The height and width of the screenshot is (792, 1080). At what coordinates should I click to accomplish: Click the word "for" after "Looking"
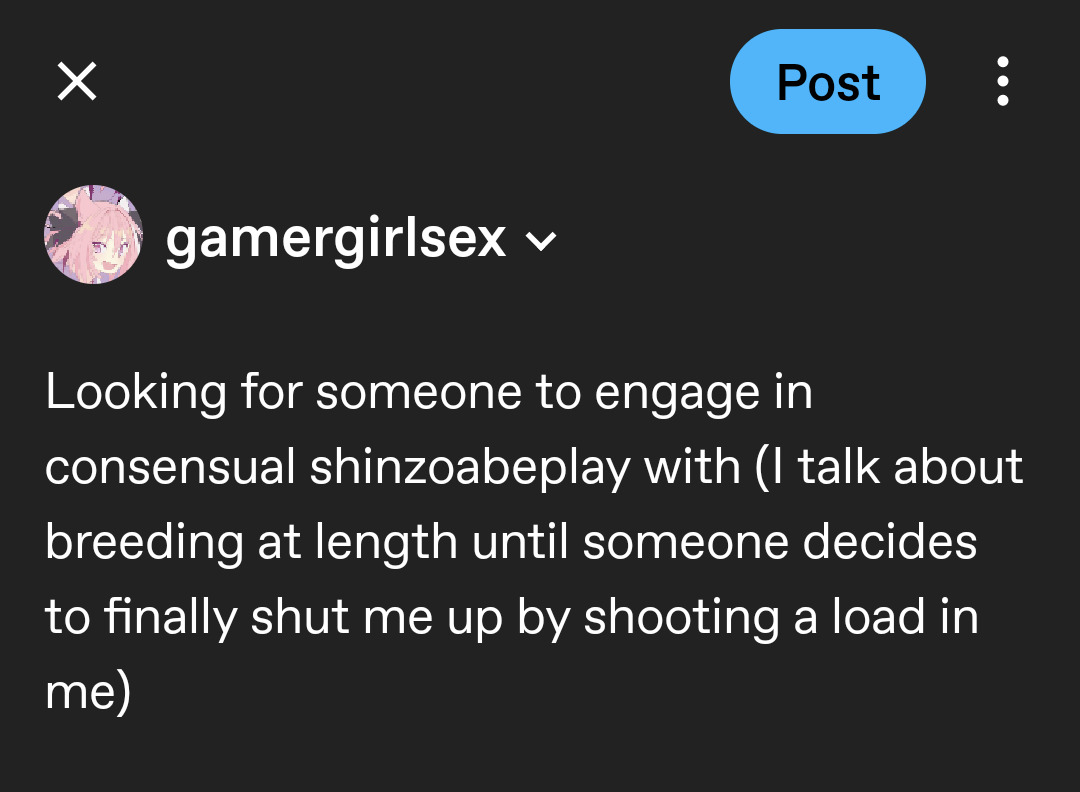271,392
